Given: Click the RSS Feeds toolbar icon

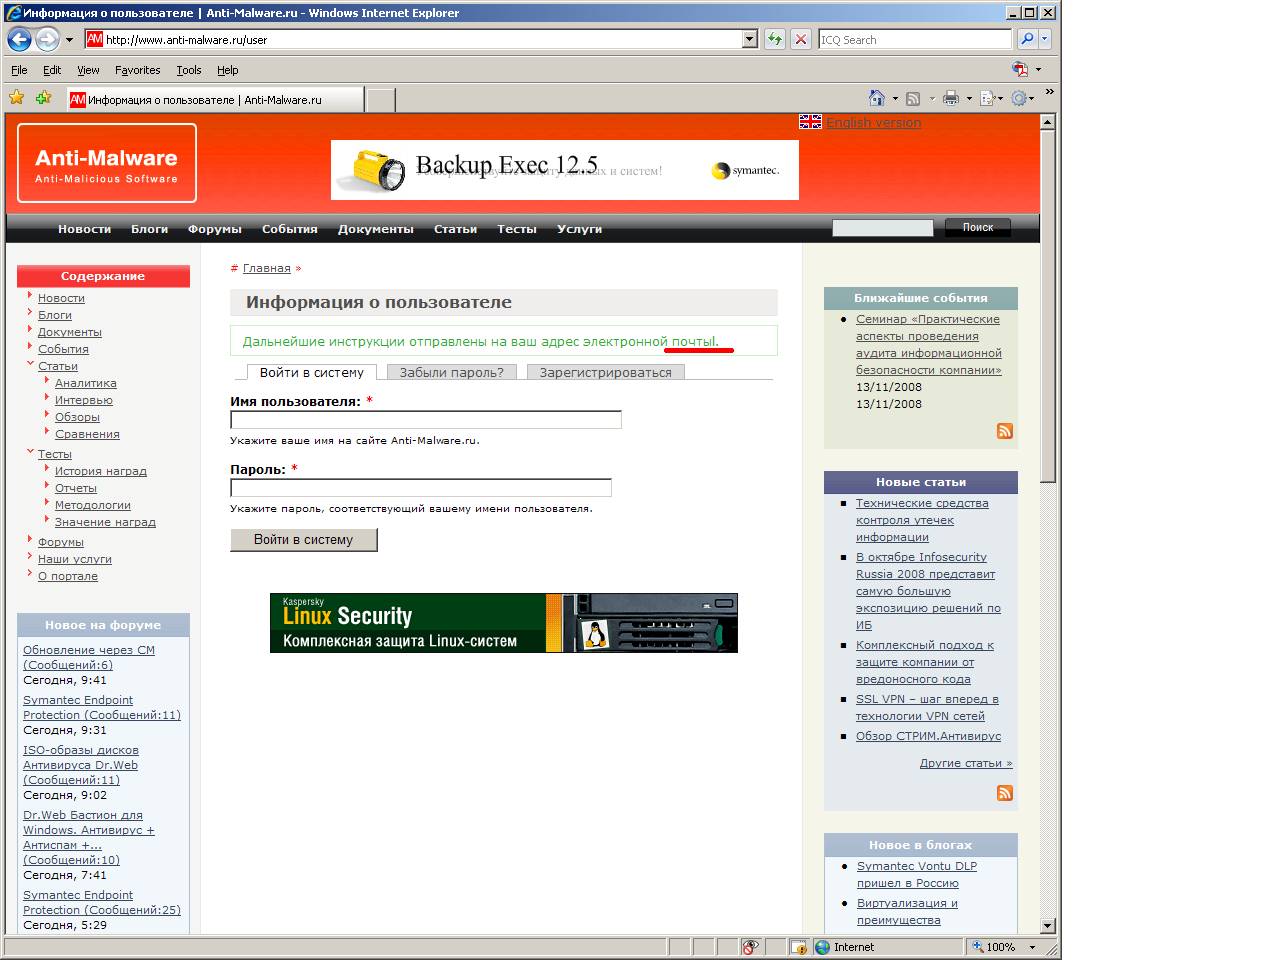Looking at the screenshot, I should pyautogui.click(x=912, y=98).
